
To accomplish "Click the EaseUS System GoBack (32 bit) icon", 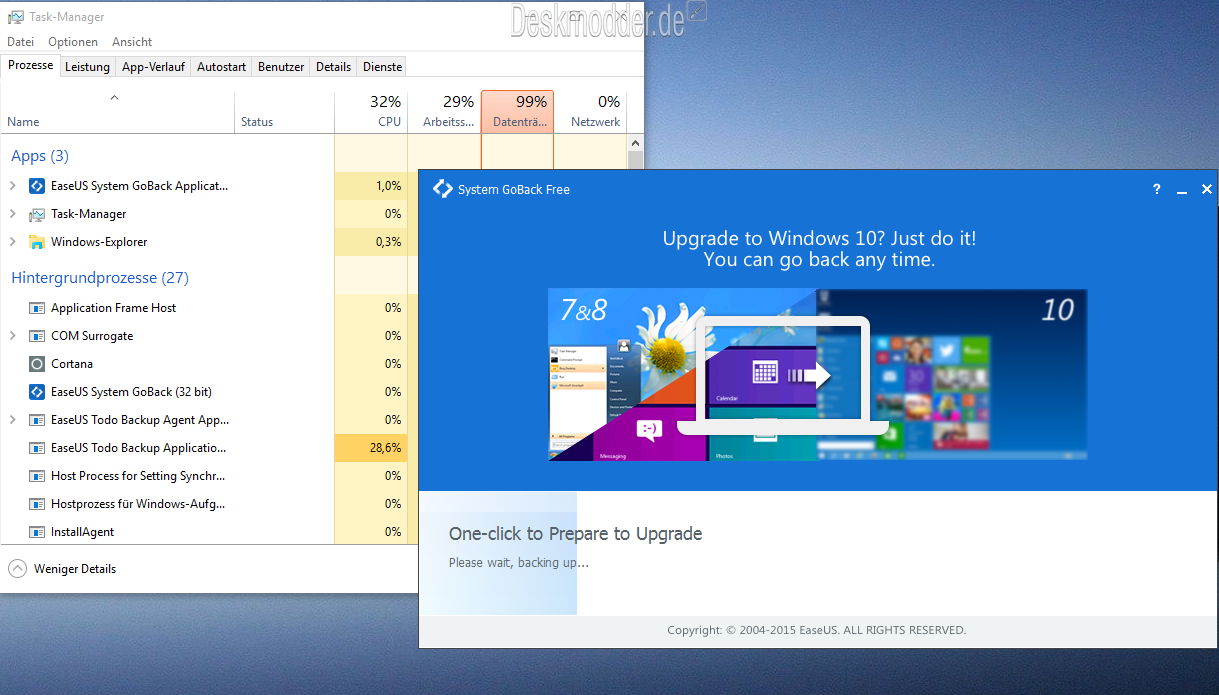I will (37, 392).
